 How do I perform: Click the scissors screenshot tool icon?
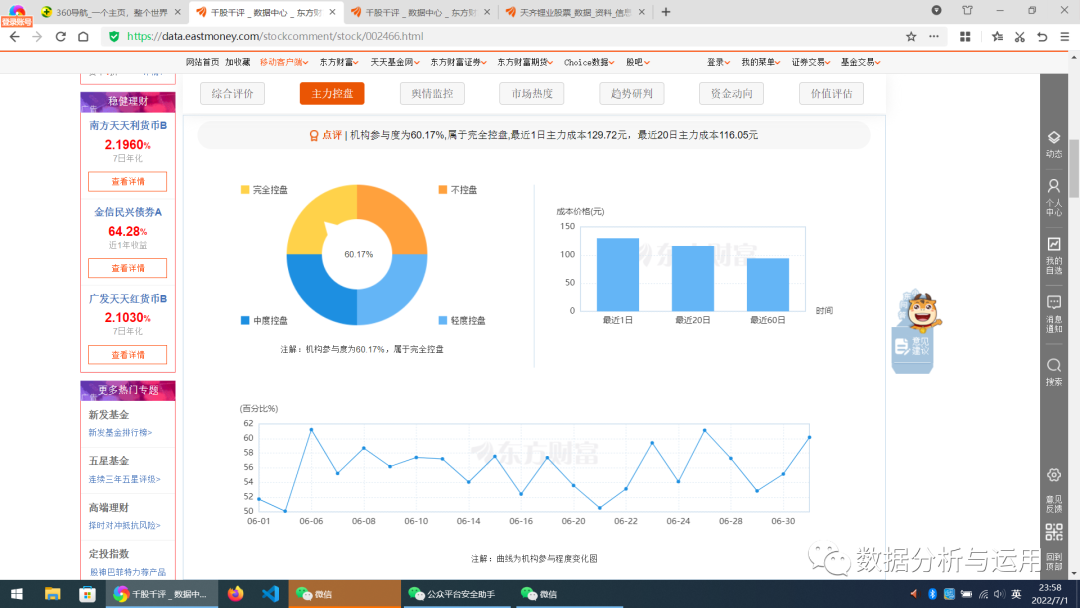pyautogui.click(x=1019, y=36)
